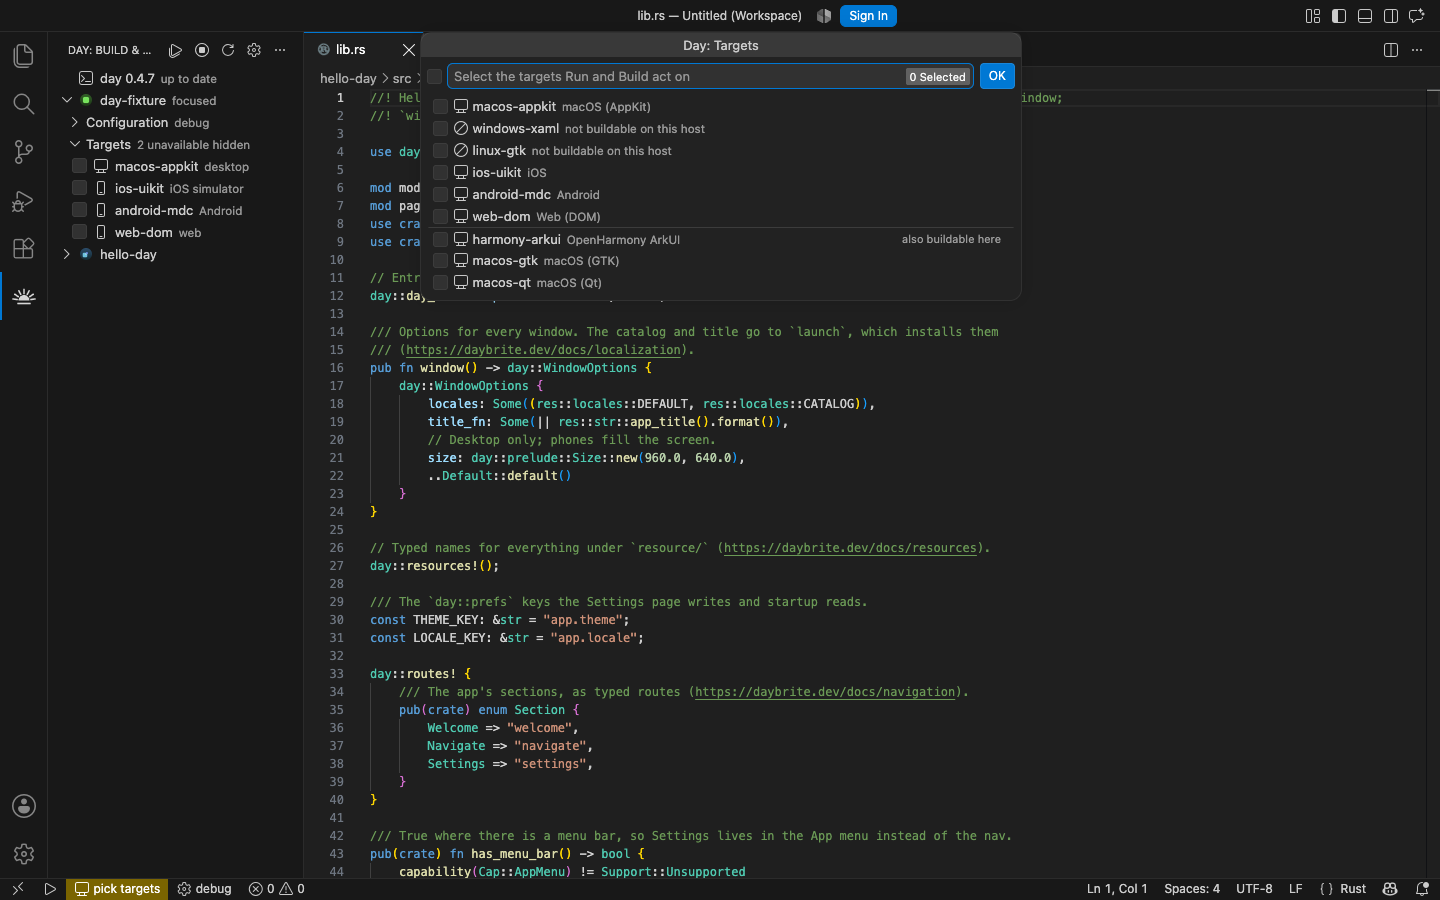Image resolution: width=1440 pixels, height=900 pixels.
Task: Click UTF-8 encoding in status bar
Action: (x=1254, y=889)
